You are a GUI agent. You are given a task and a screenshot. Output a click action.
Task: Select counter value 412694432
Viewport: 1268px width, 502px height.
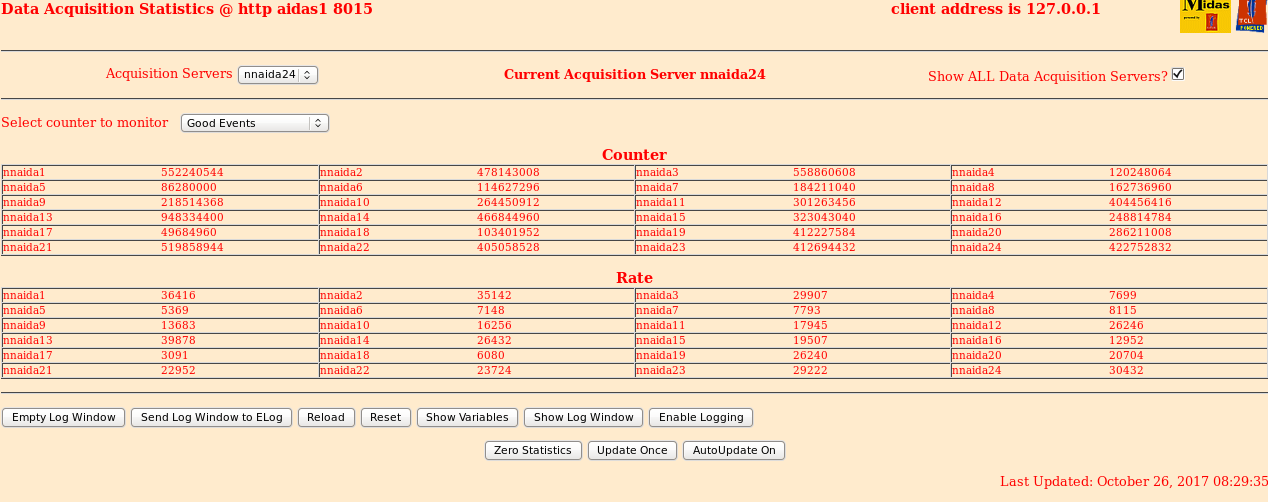pyautogui.click(x=824, y=247)
